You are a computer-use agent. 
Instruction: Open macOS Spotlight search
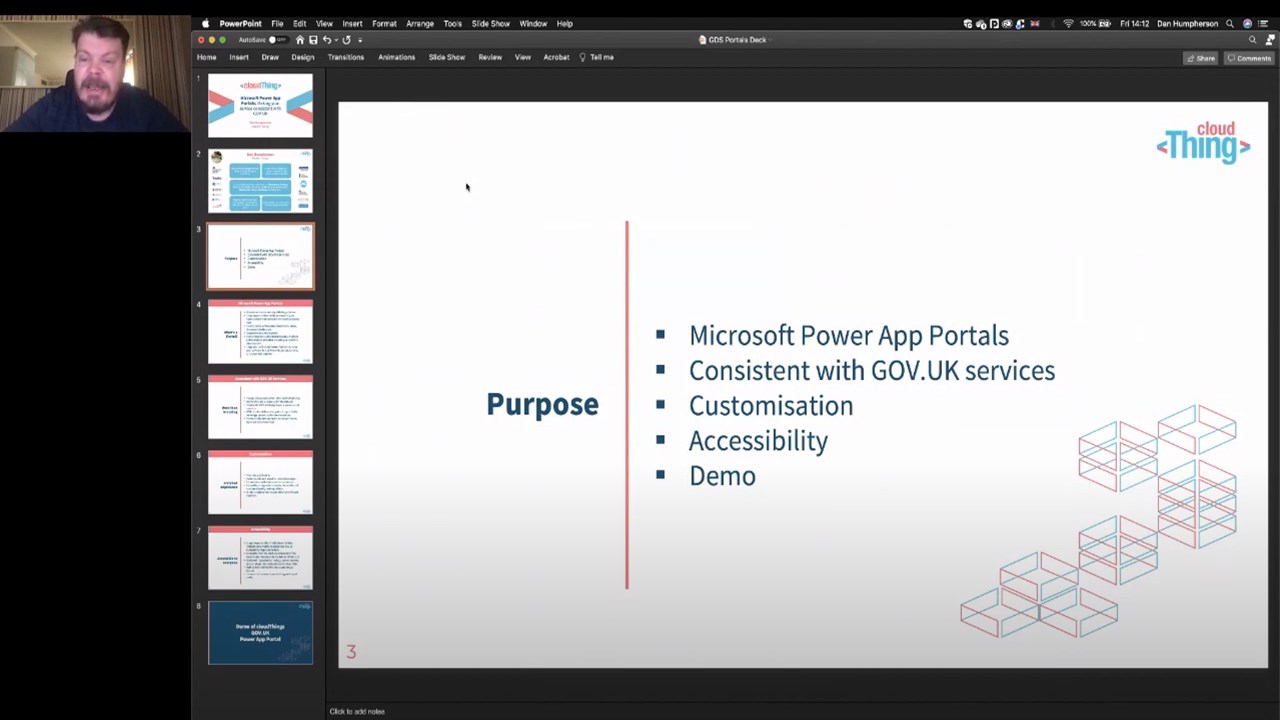click(1230, 23)
